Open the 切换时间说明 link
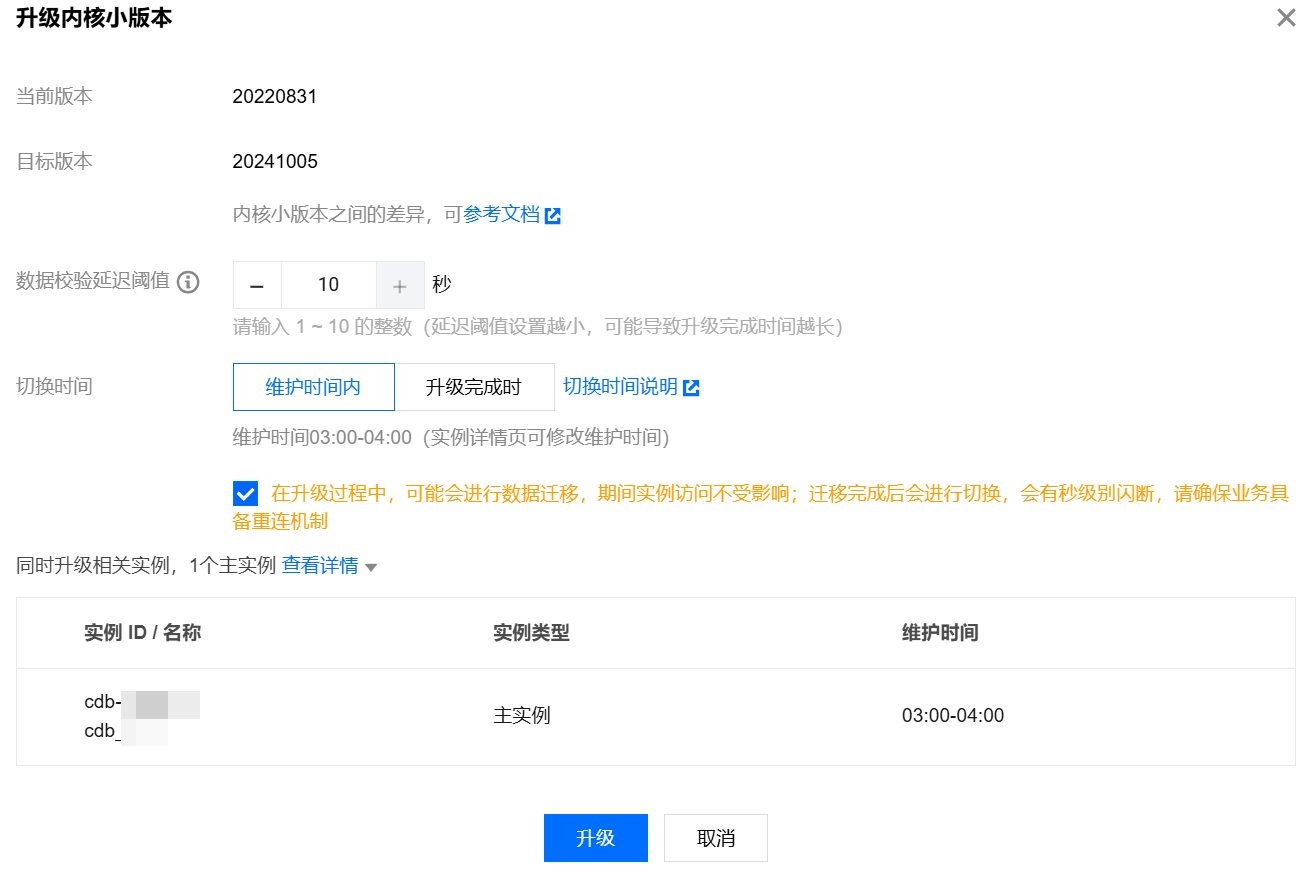 (x=620, y=387)
